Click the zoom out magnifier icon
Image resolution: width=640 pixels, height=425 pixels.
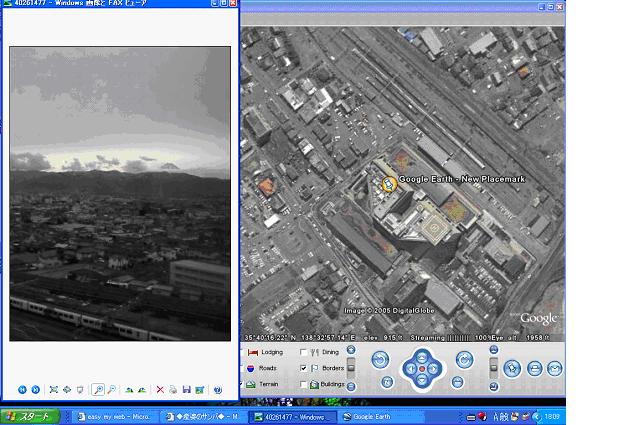tap(111, 389)
